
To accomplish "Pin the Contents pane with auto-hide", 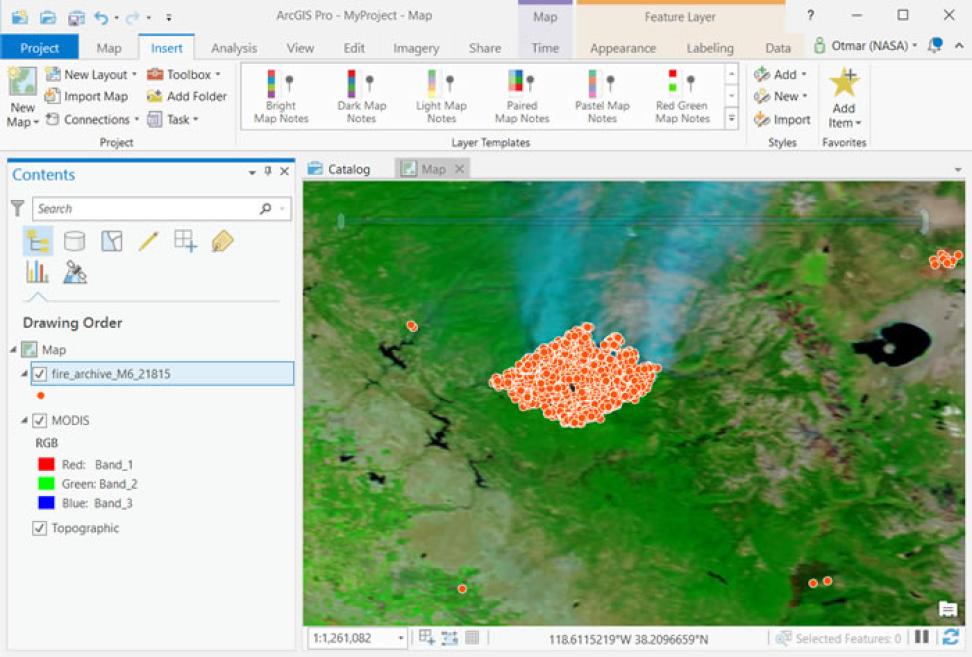I will (268, 171).
